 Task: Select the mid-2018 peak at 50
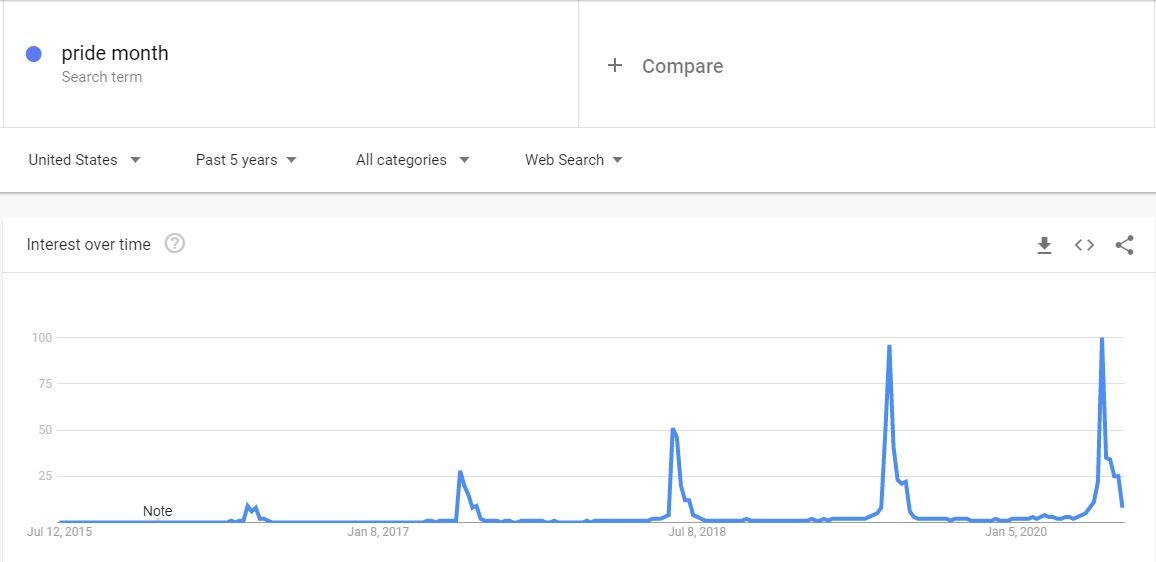point(672,429)
